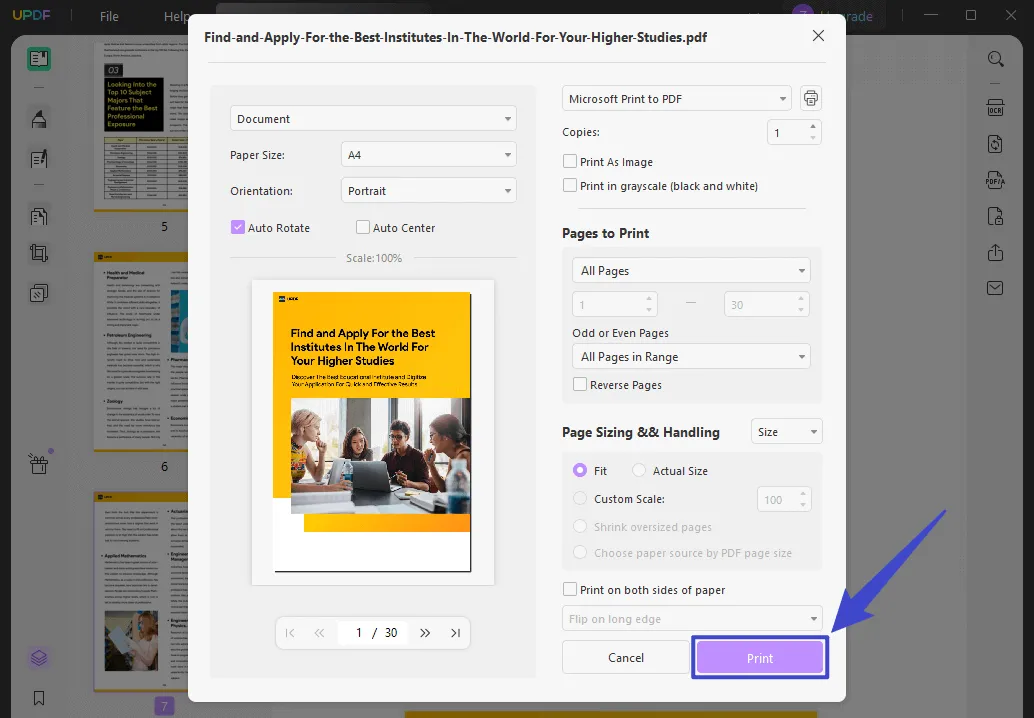This screenshot has height=718, width=1034.
Task: Cancel the print dialog
Action: (x=626, y=657)
